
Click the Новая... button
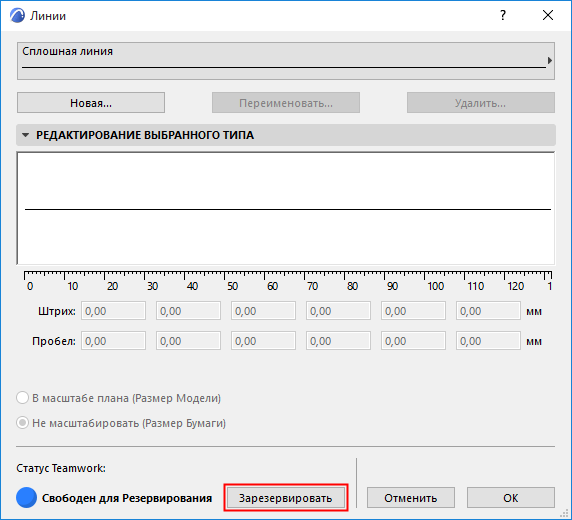pos(91,103)
